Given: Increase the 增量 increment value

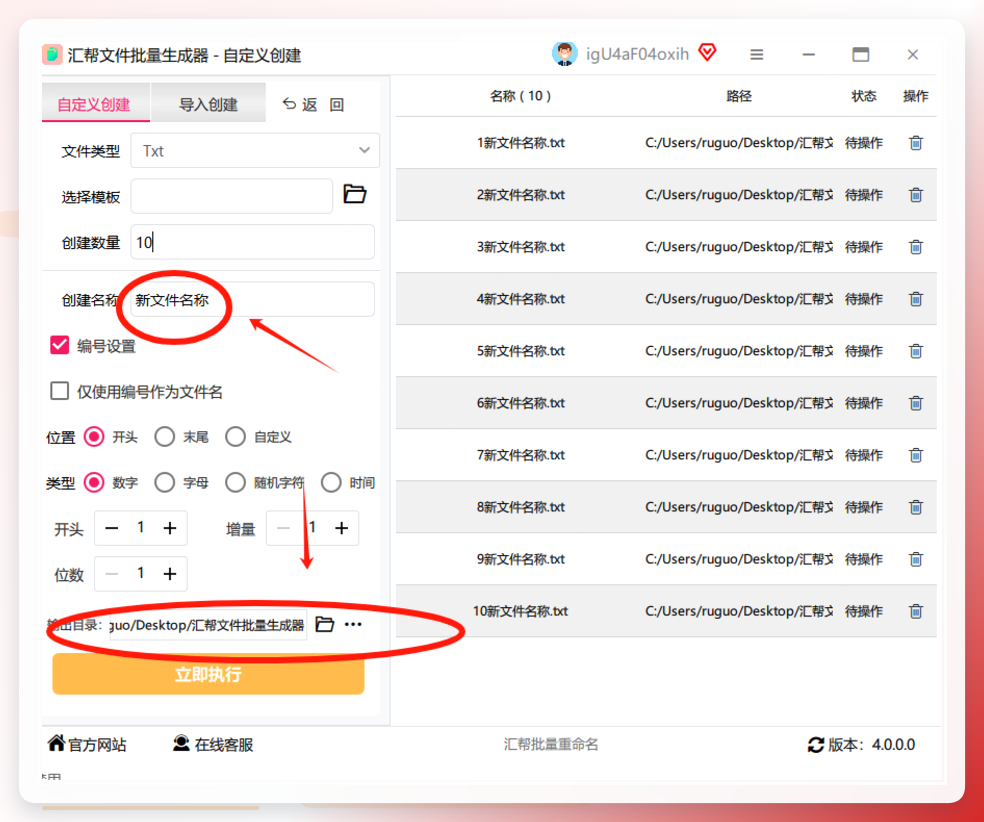Looking at the screenshot, I should tap(341, 528).
